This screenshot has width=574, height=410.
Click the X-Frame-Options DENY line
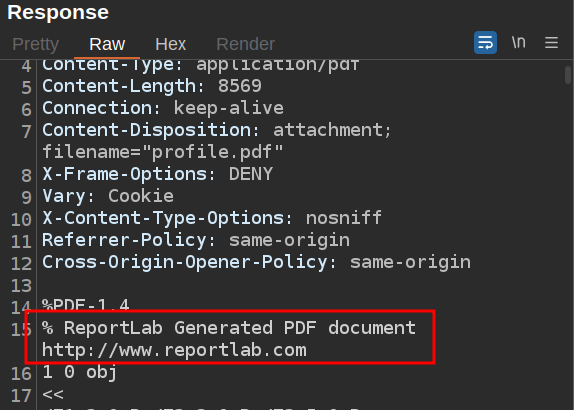(157, 174)
